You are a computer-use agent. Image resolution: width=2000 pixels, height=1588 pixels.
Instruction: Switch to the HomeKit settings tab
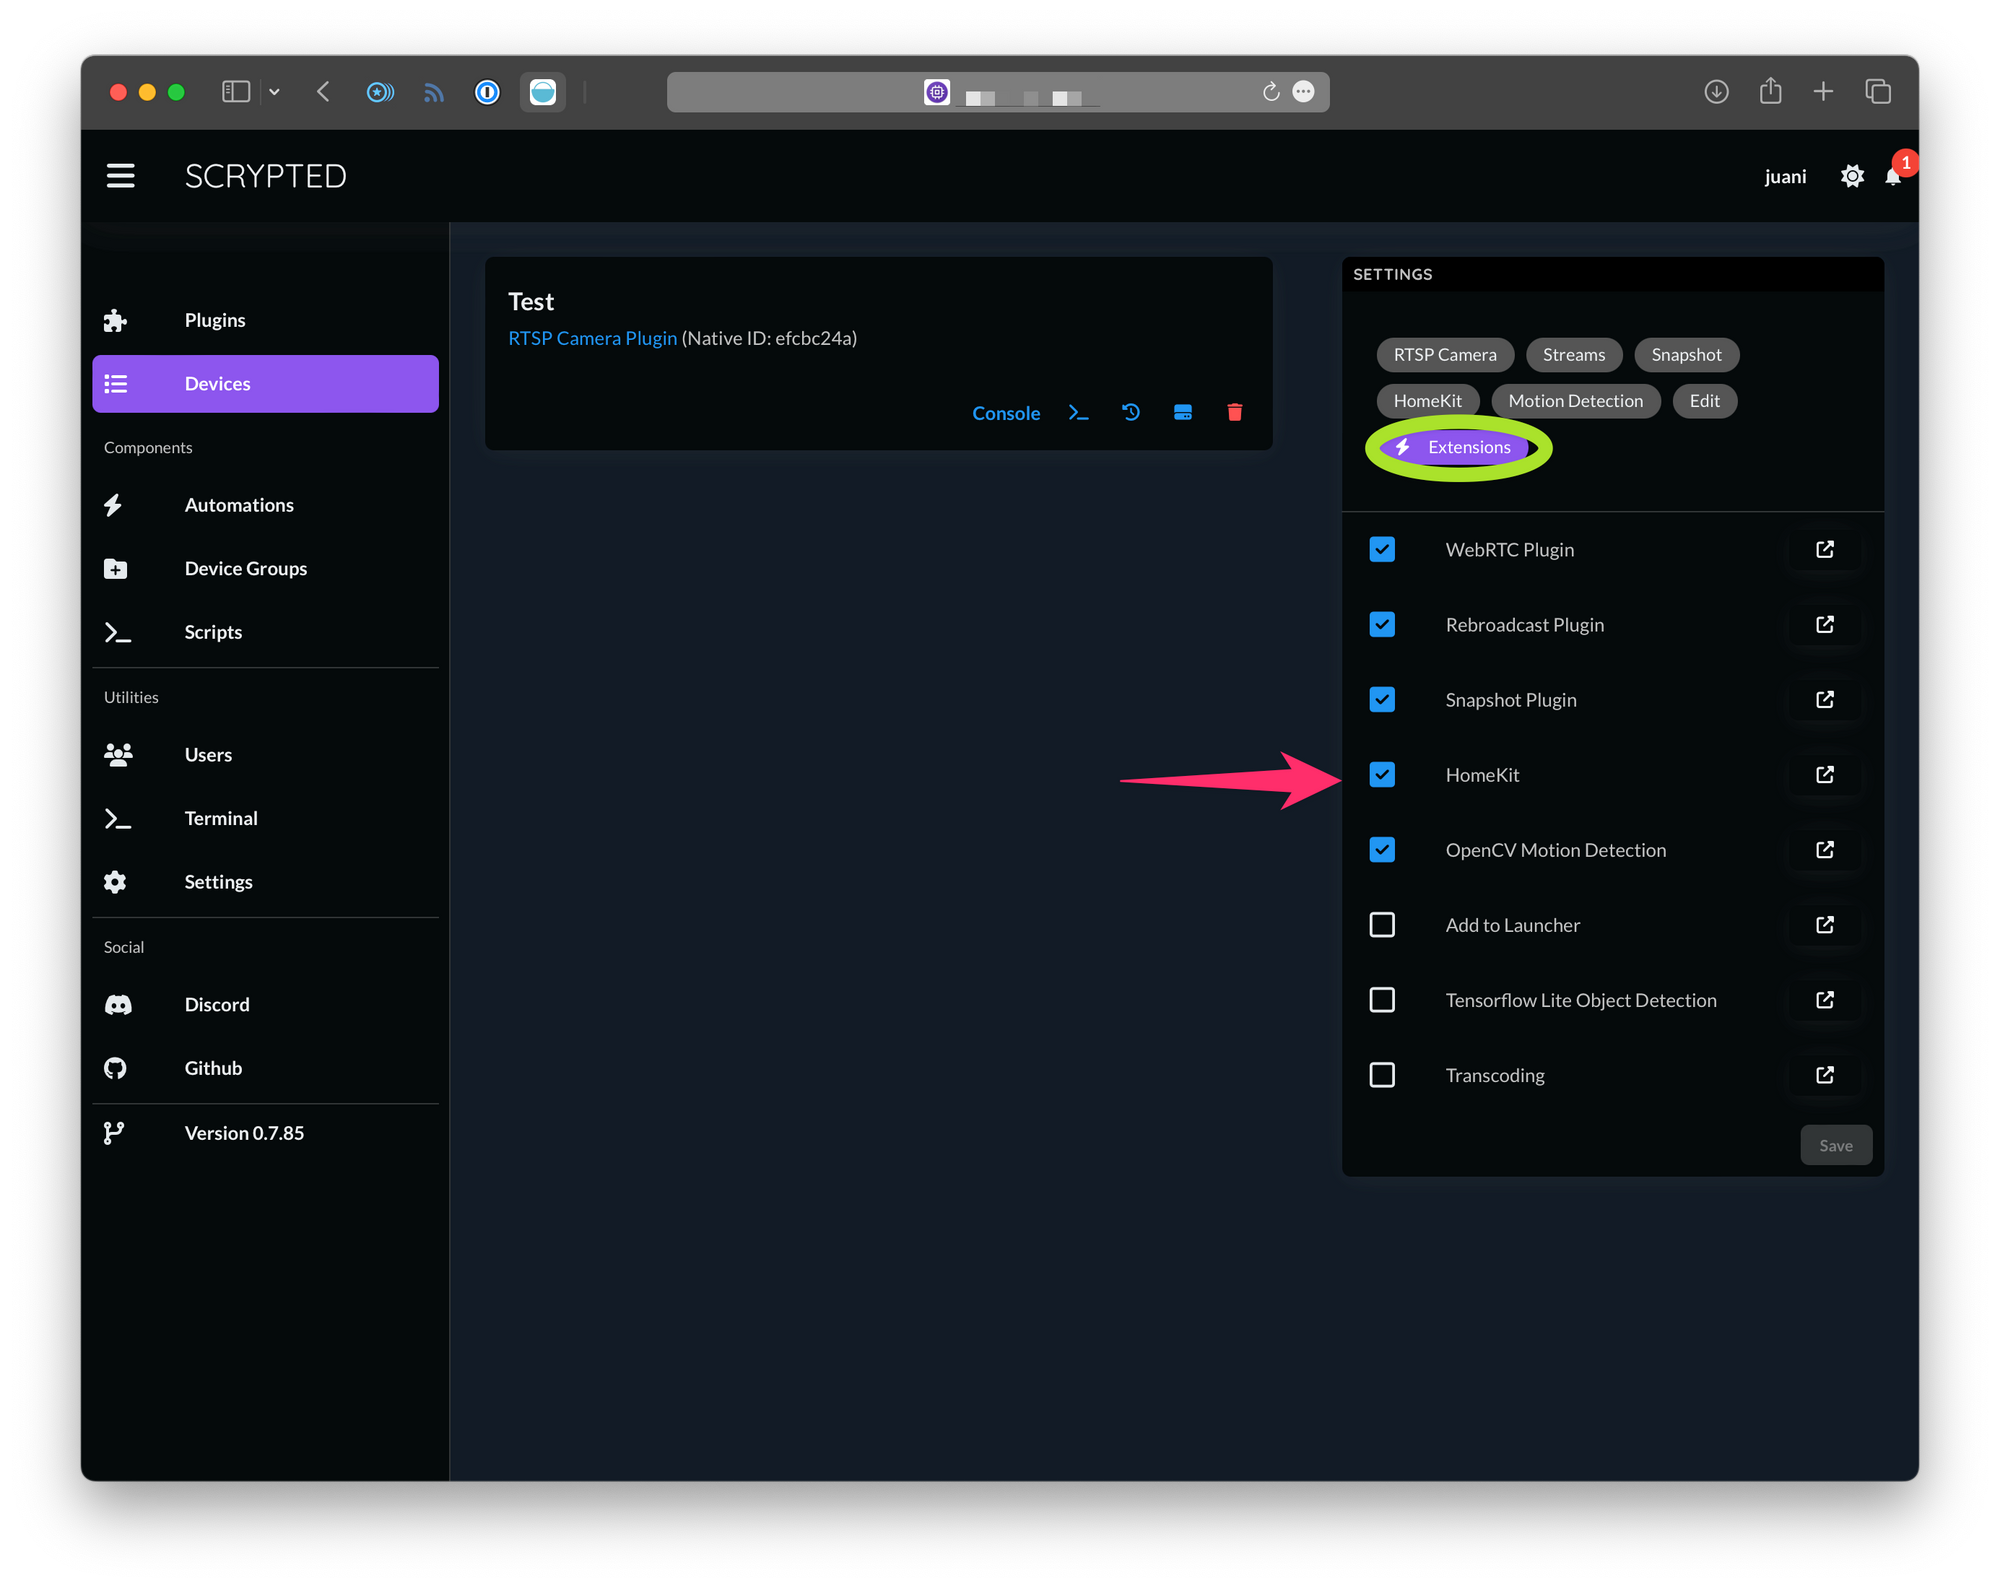point(1427,400)
